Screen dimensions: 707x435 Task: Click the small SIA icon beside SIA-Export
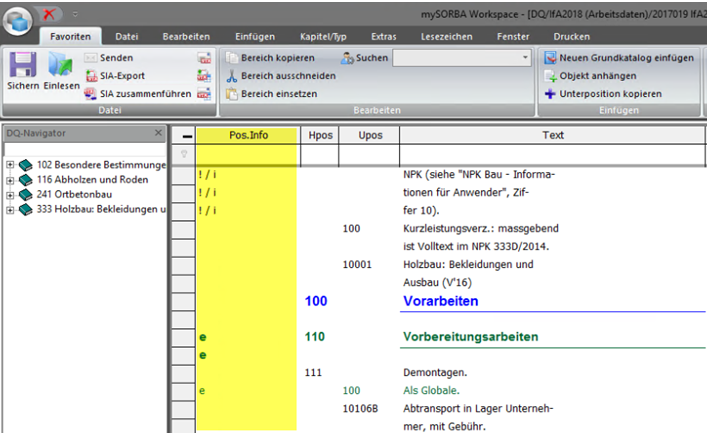204,76
